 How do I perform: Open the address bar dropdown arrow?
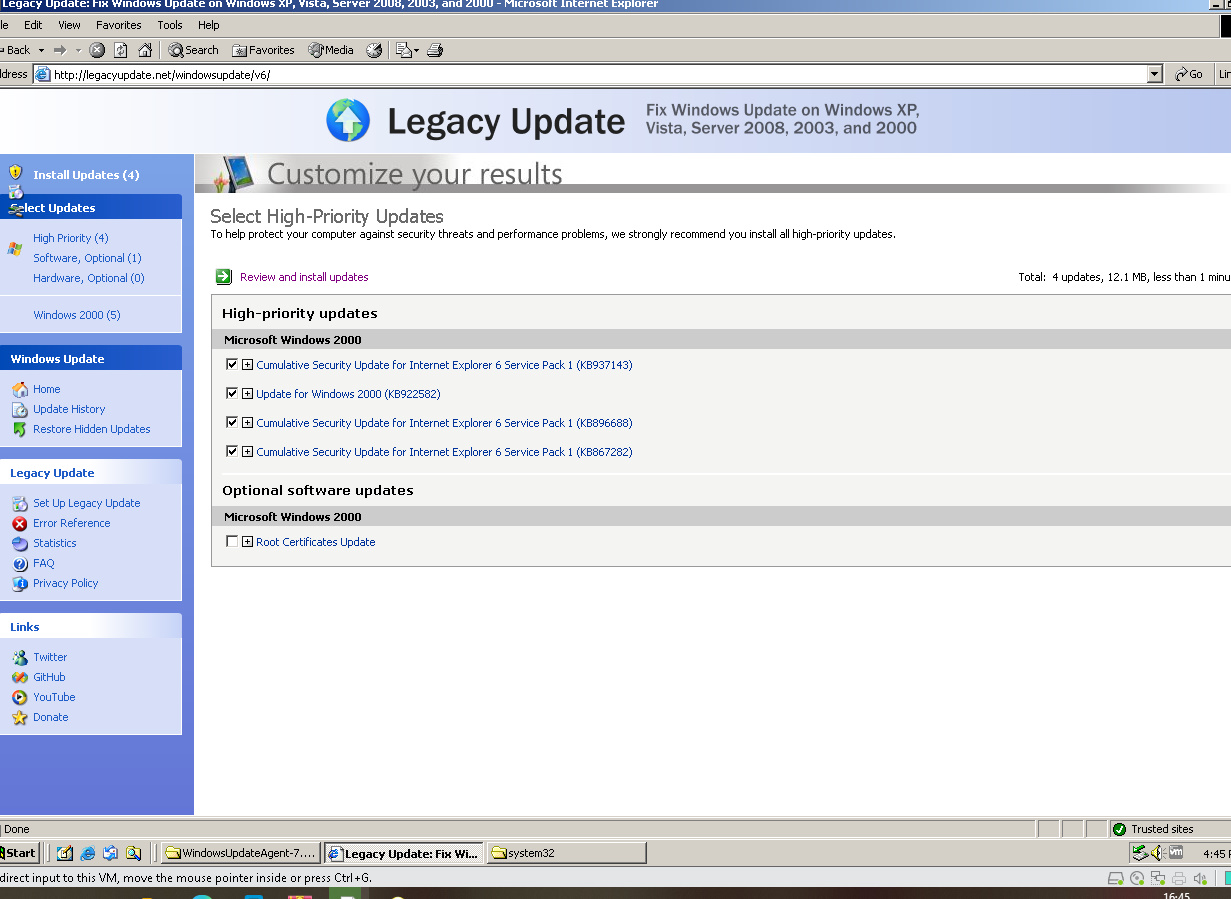coord(1155,74)
